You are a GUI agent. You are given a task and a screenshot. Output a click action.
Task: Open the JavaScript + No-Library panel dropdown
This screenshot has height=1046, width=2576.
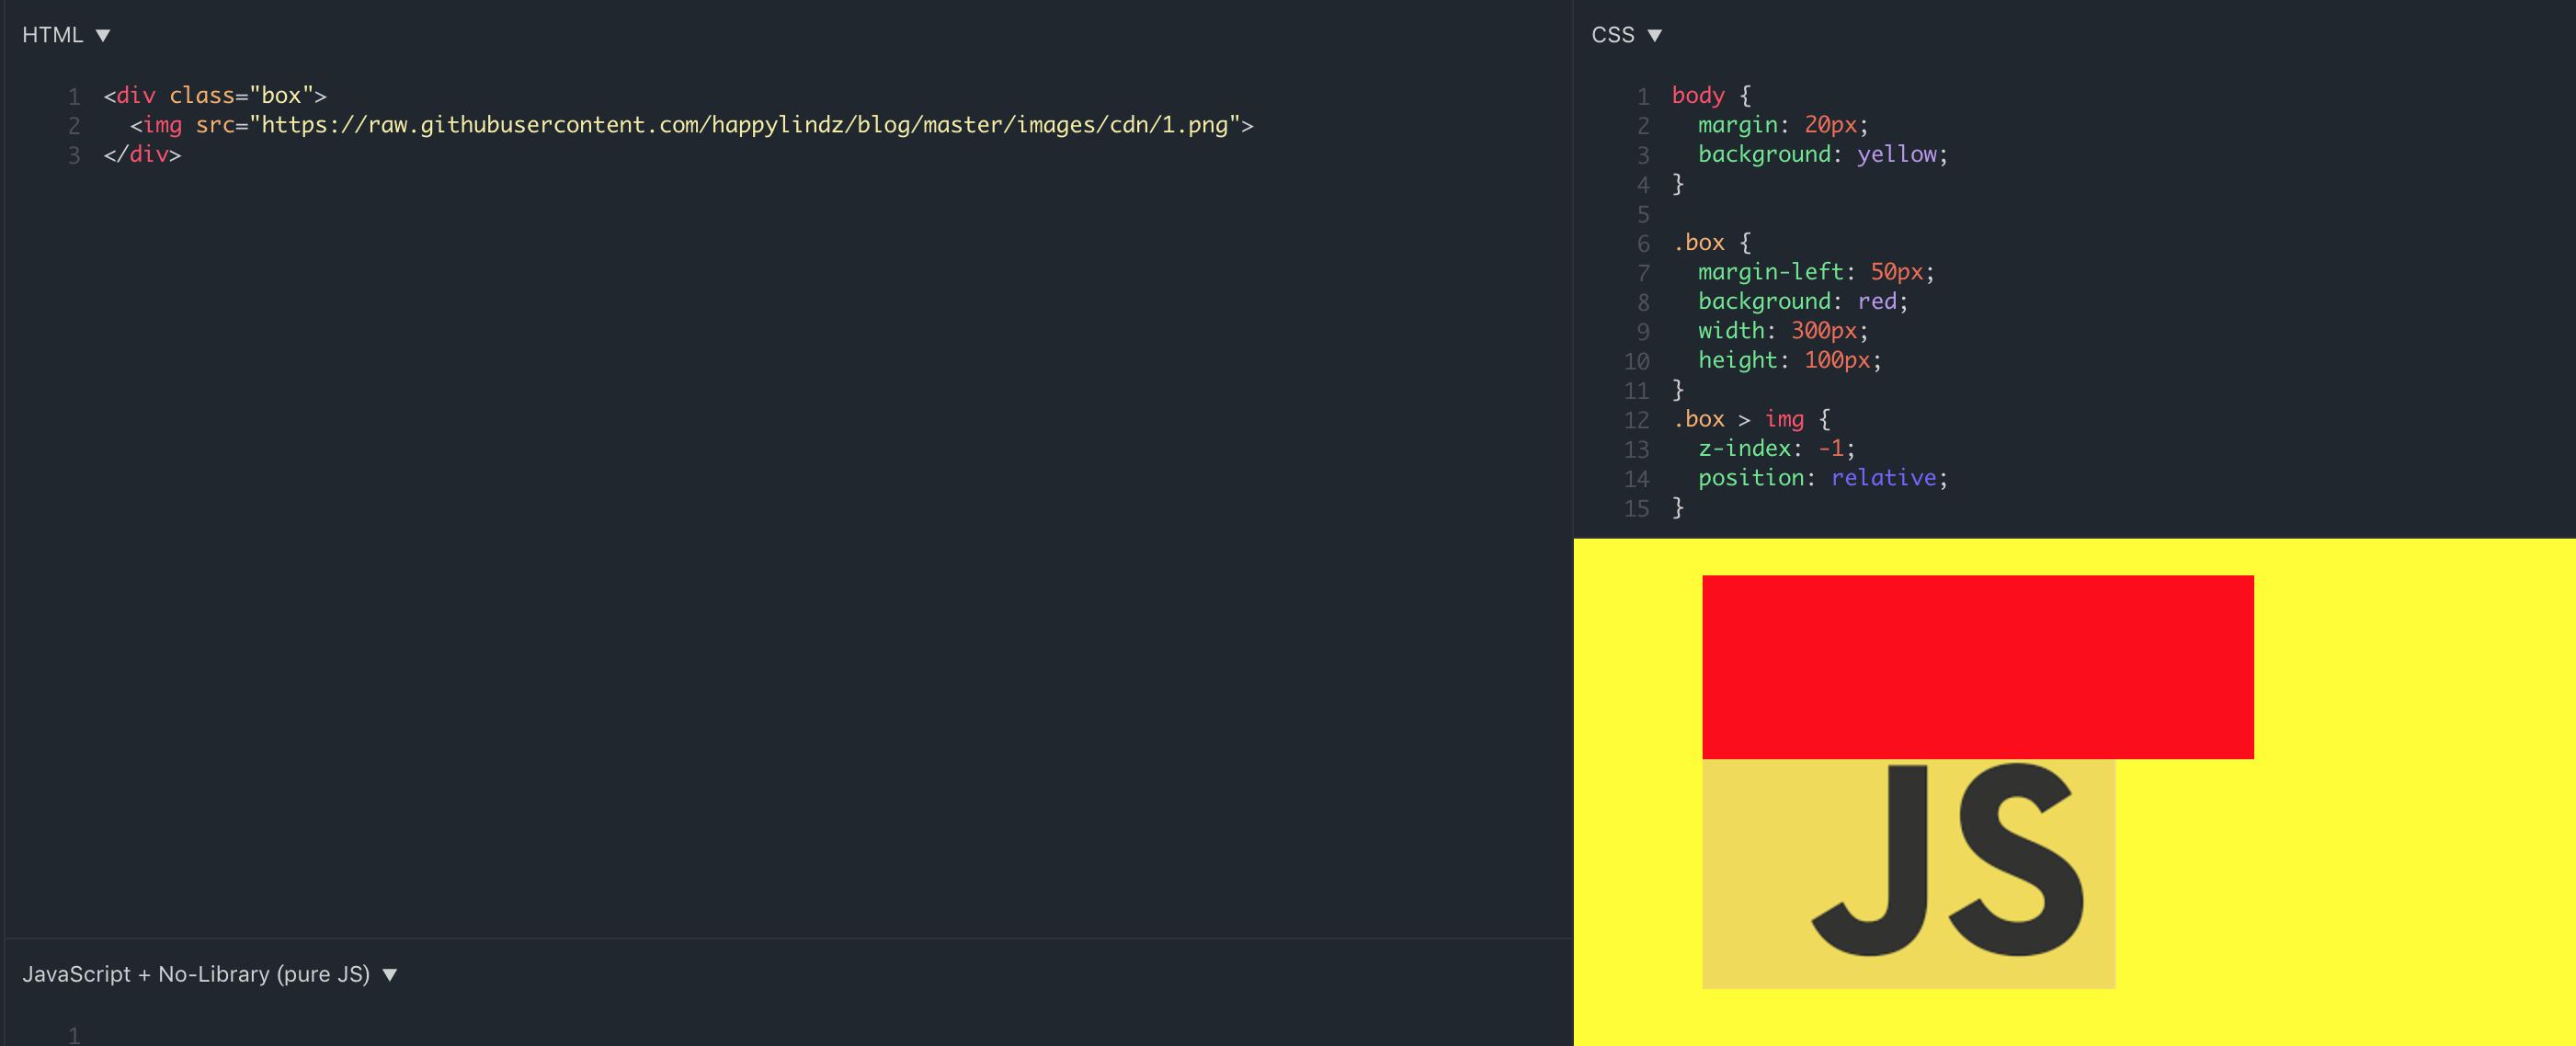[x=391, y=973]
